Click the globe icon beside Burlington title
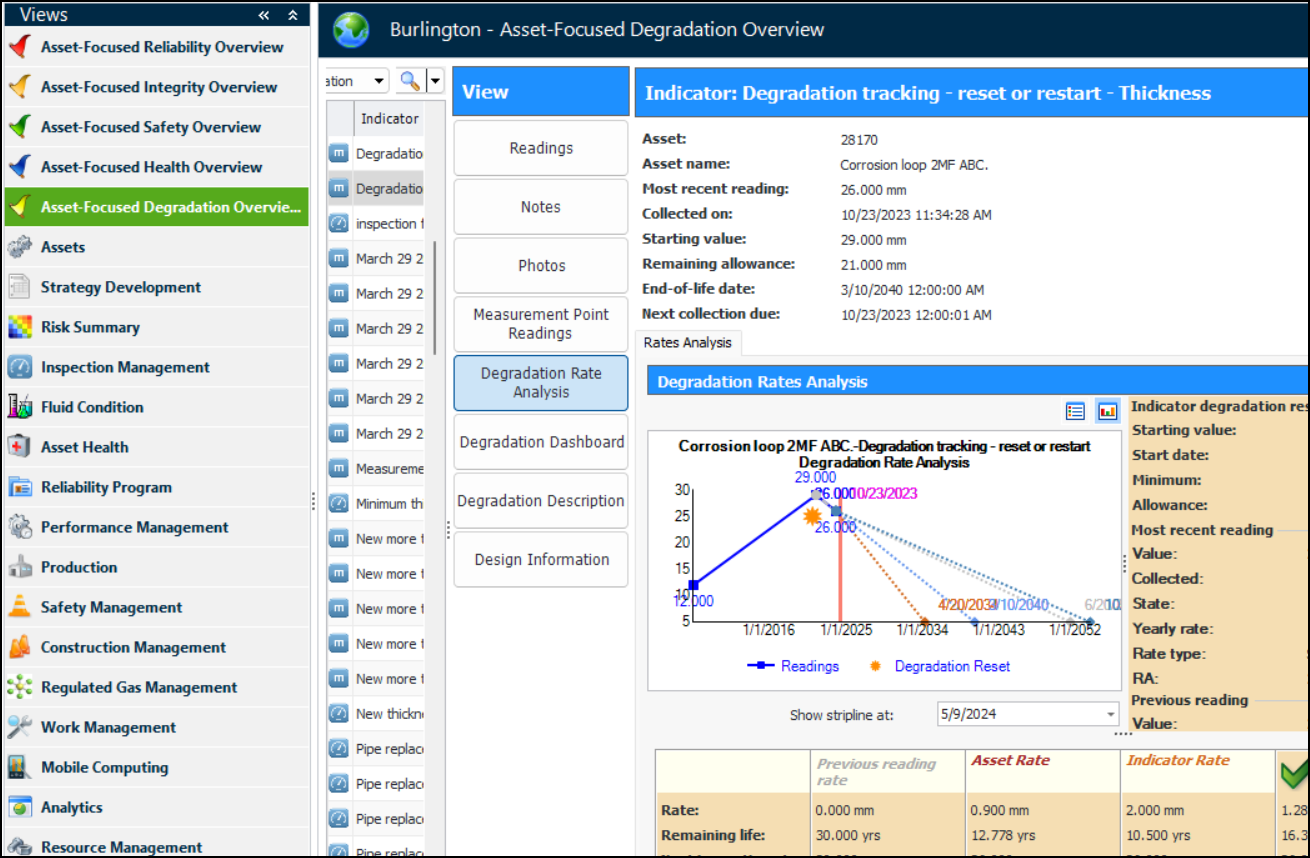This screenshot has width=1310, height=858. point(351,30)
